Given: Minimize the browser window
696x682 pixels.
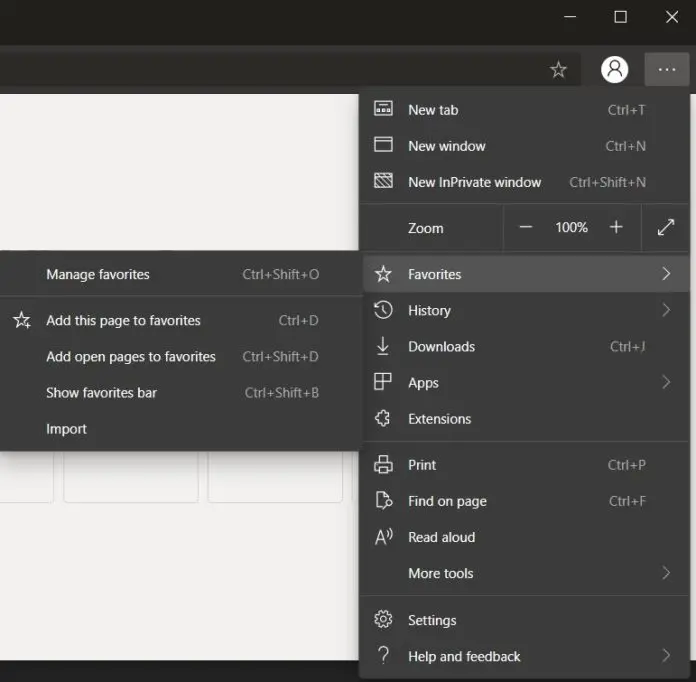Looking at the screenshot, I should click(x=570, y=17).
